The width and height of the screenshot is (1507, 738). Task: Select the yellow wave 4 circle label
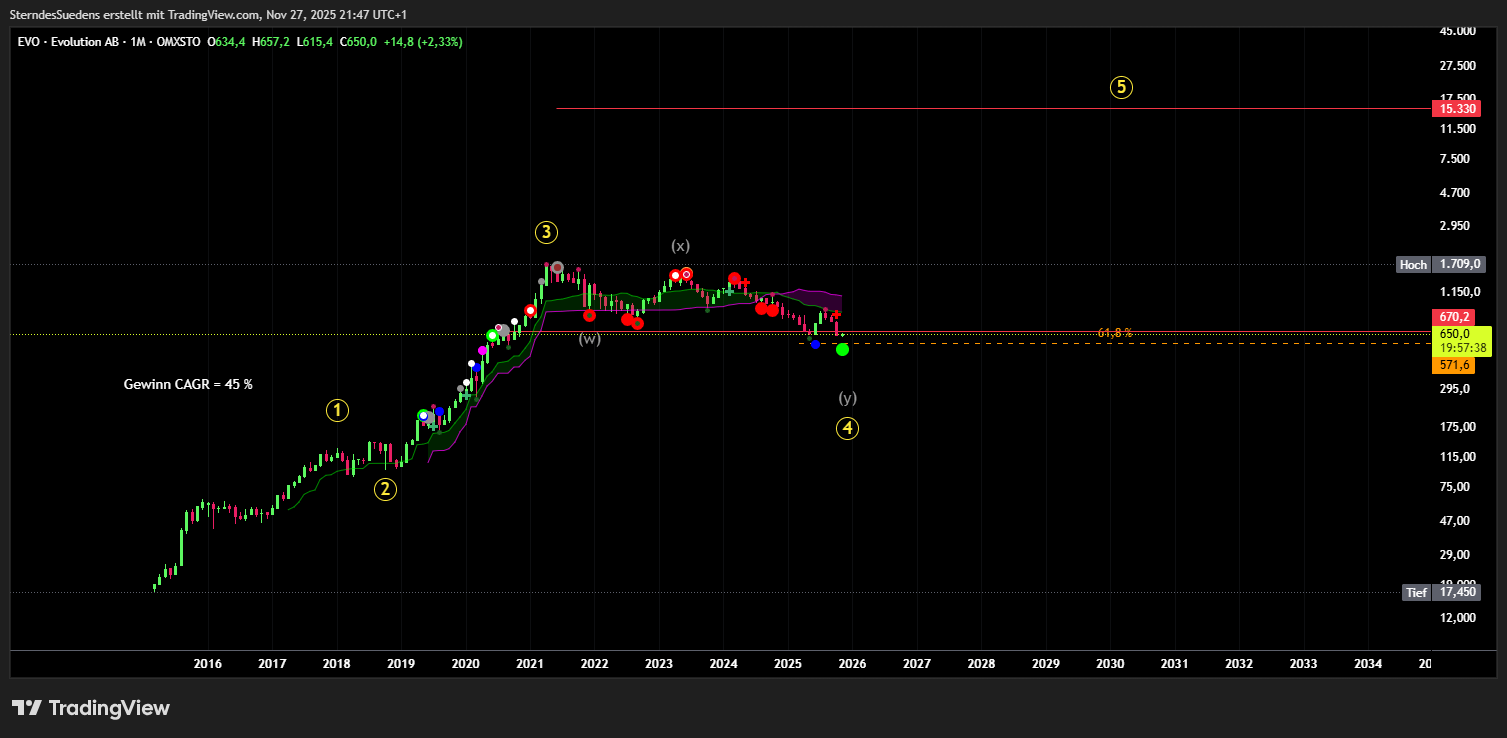(x=847, y=429)
